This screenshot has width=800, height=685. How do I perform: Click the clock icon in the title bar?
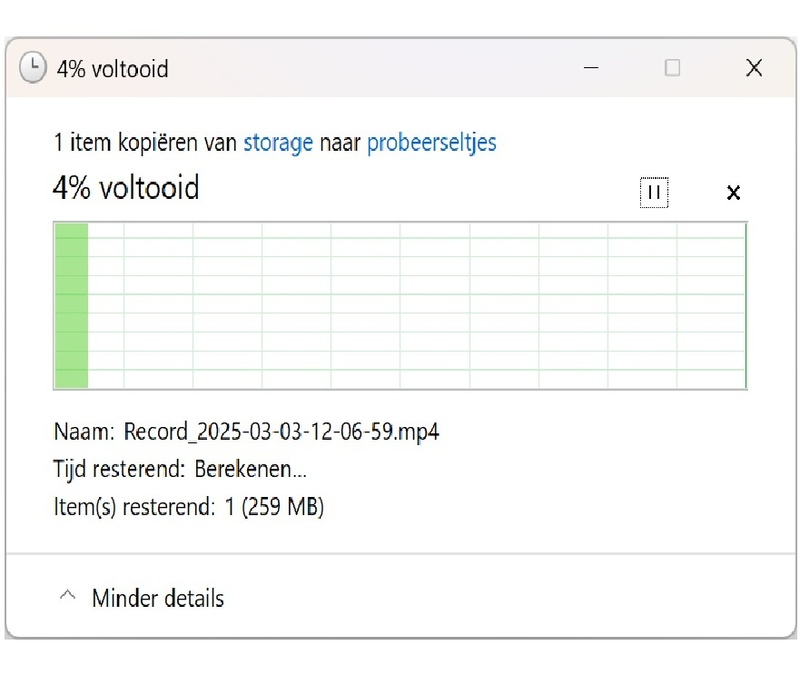click(33, 68)
